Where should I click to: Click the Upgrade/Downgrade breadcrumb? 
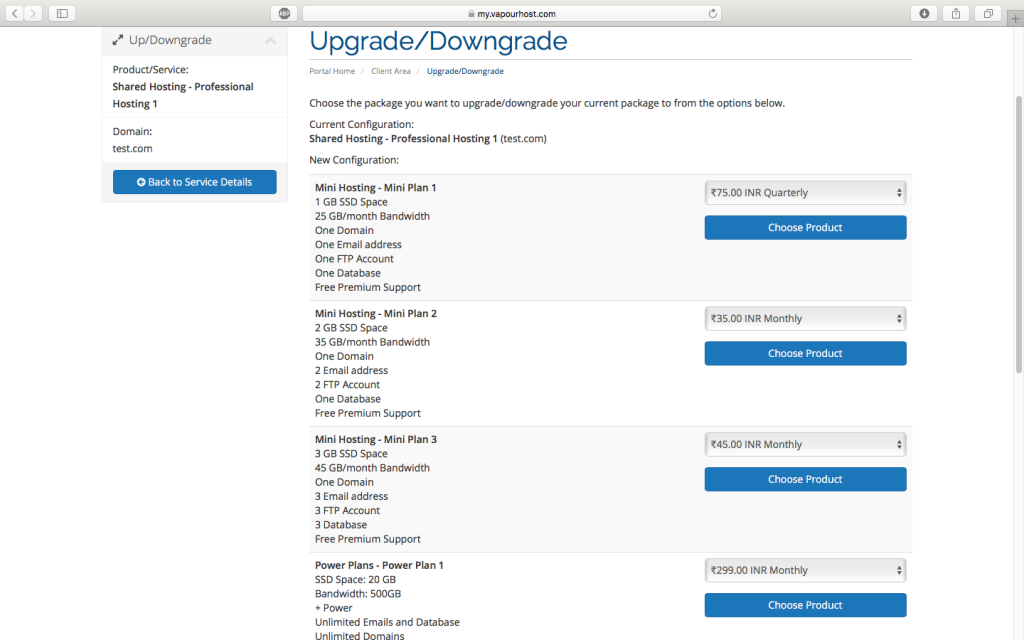pos(465,71)
